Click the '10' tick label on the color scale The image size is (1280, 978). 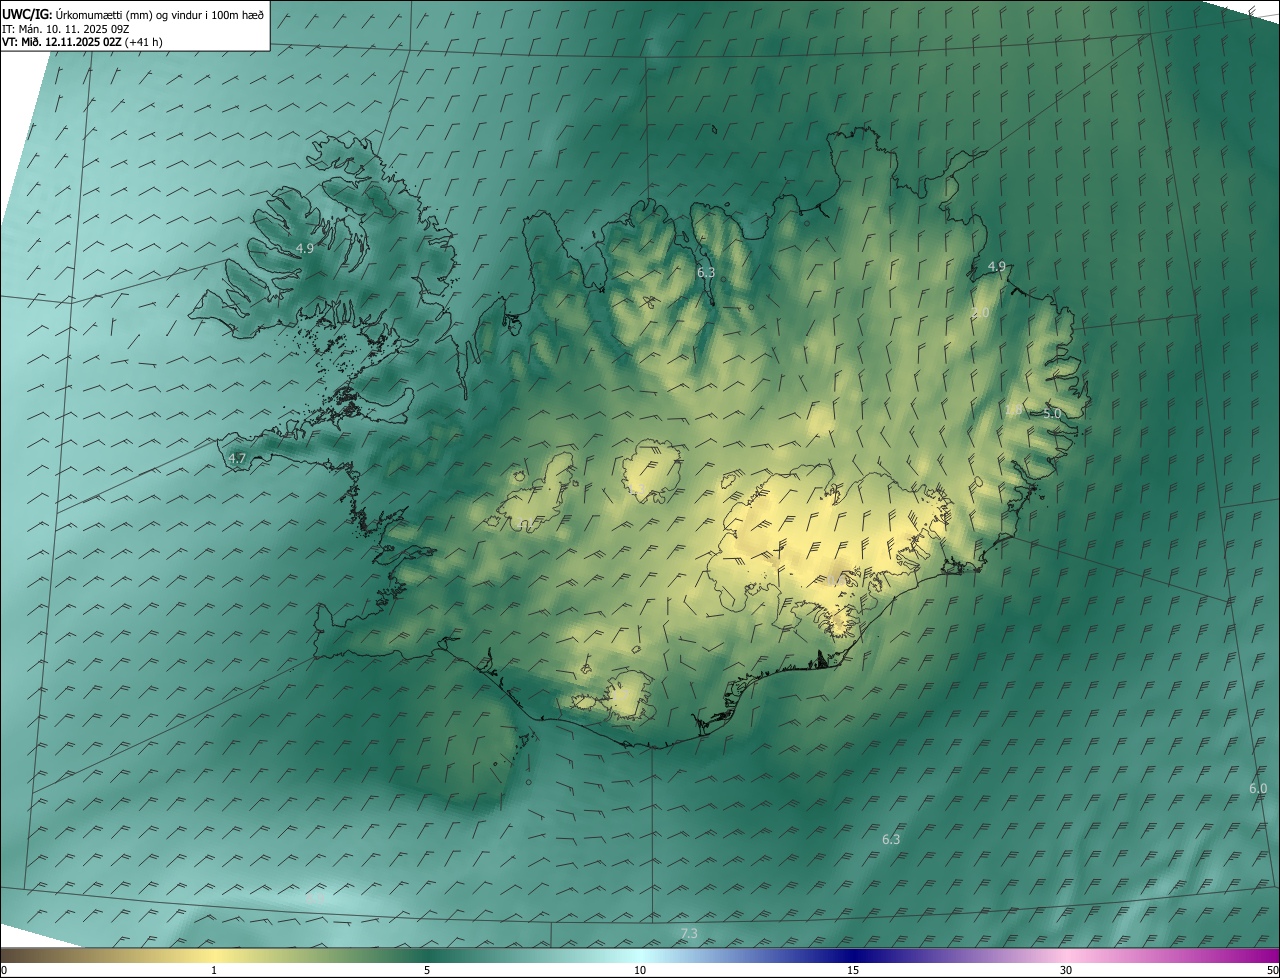click(x=640, y=970)
